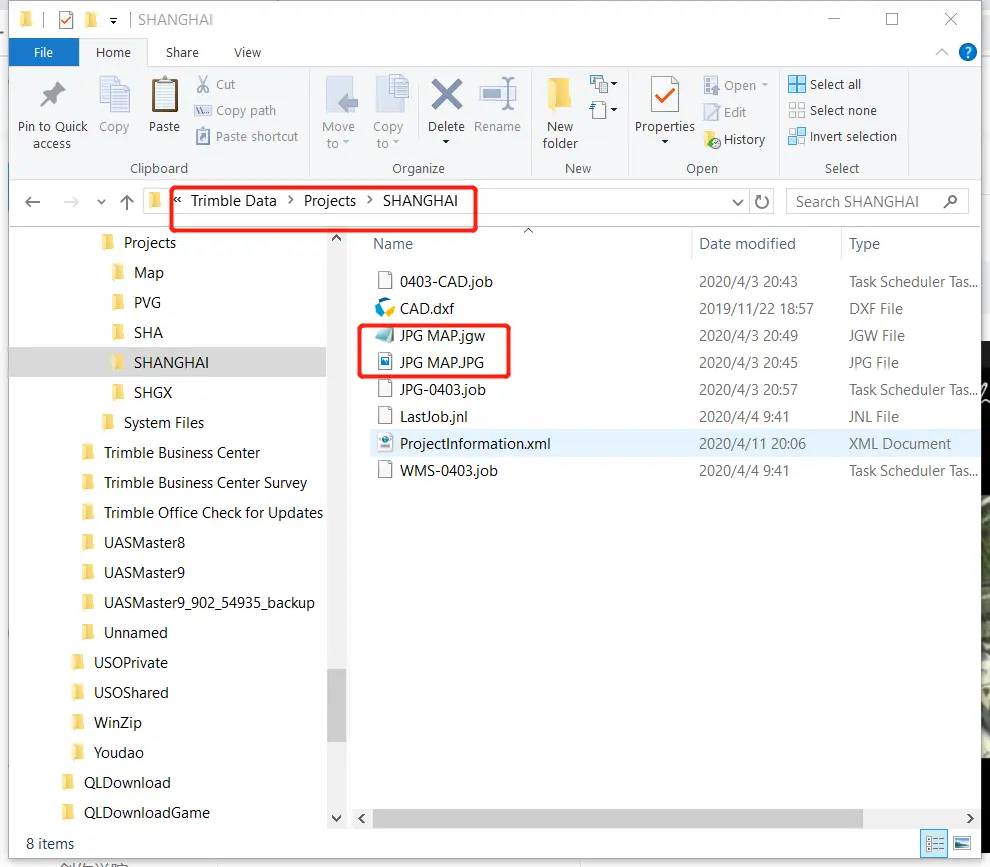This screenshot has height=867, width=990.
Task: Select the SHGX folder in the tree
Action: click(x=153, y=393)
